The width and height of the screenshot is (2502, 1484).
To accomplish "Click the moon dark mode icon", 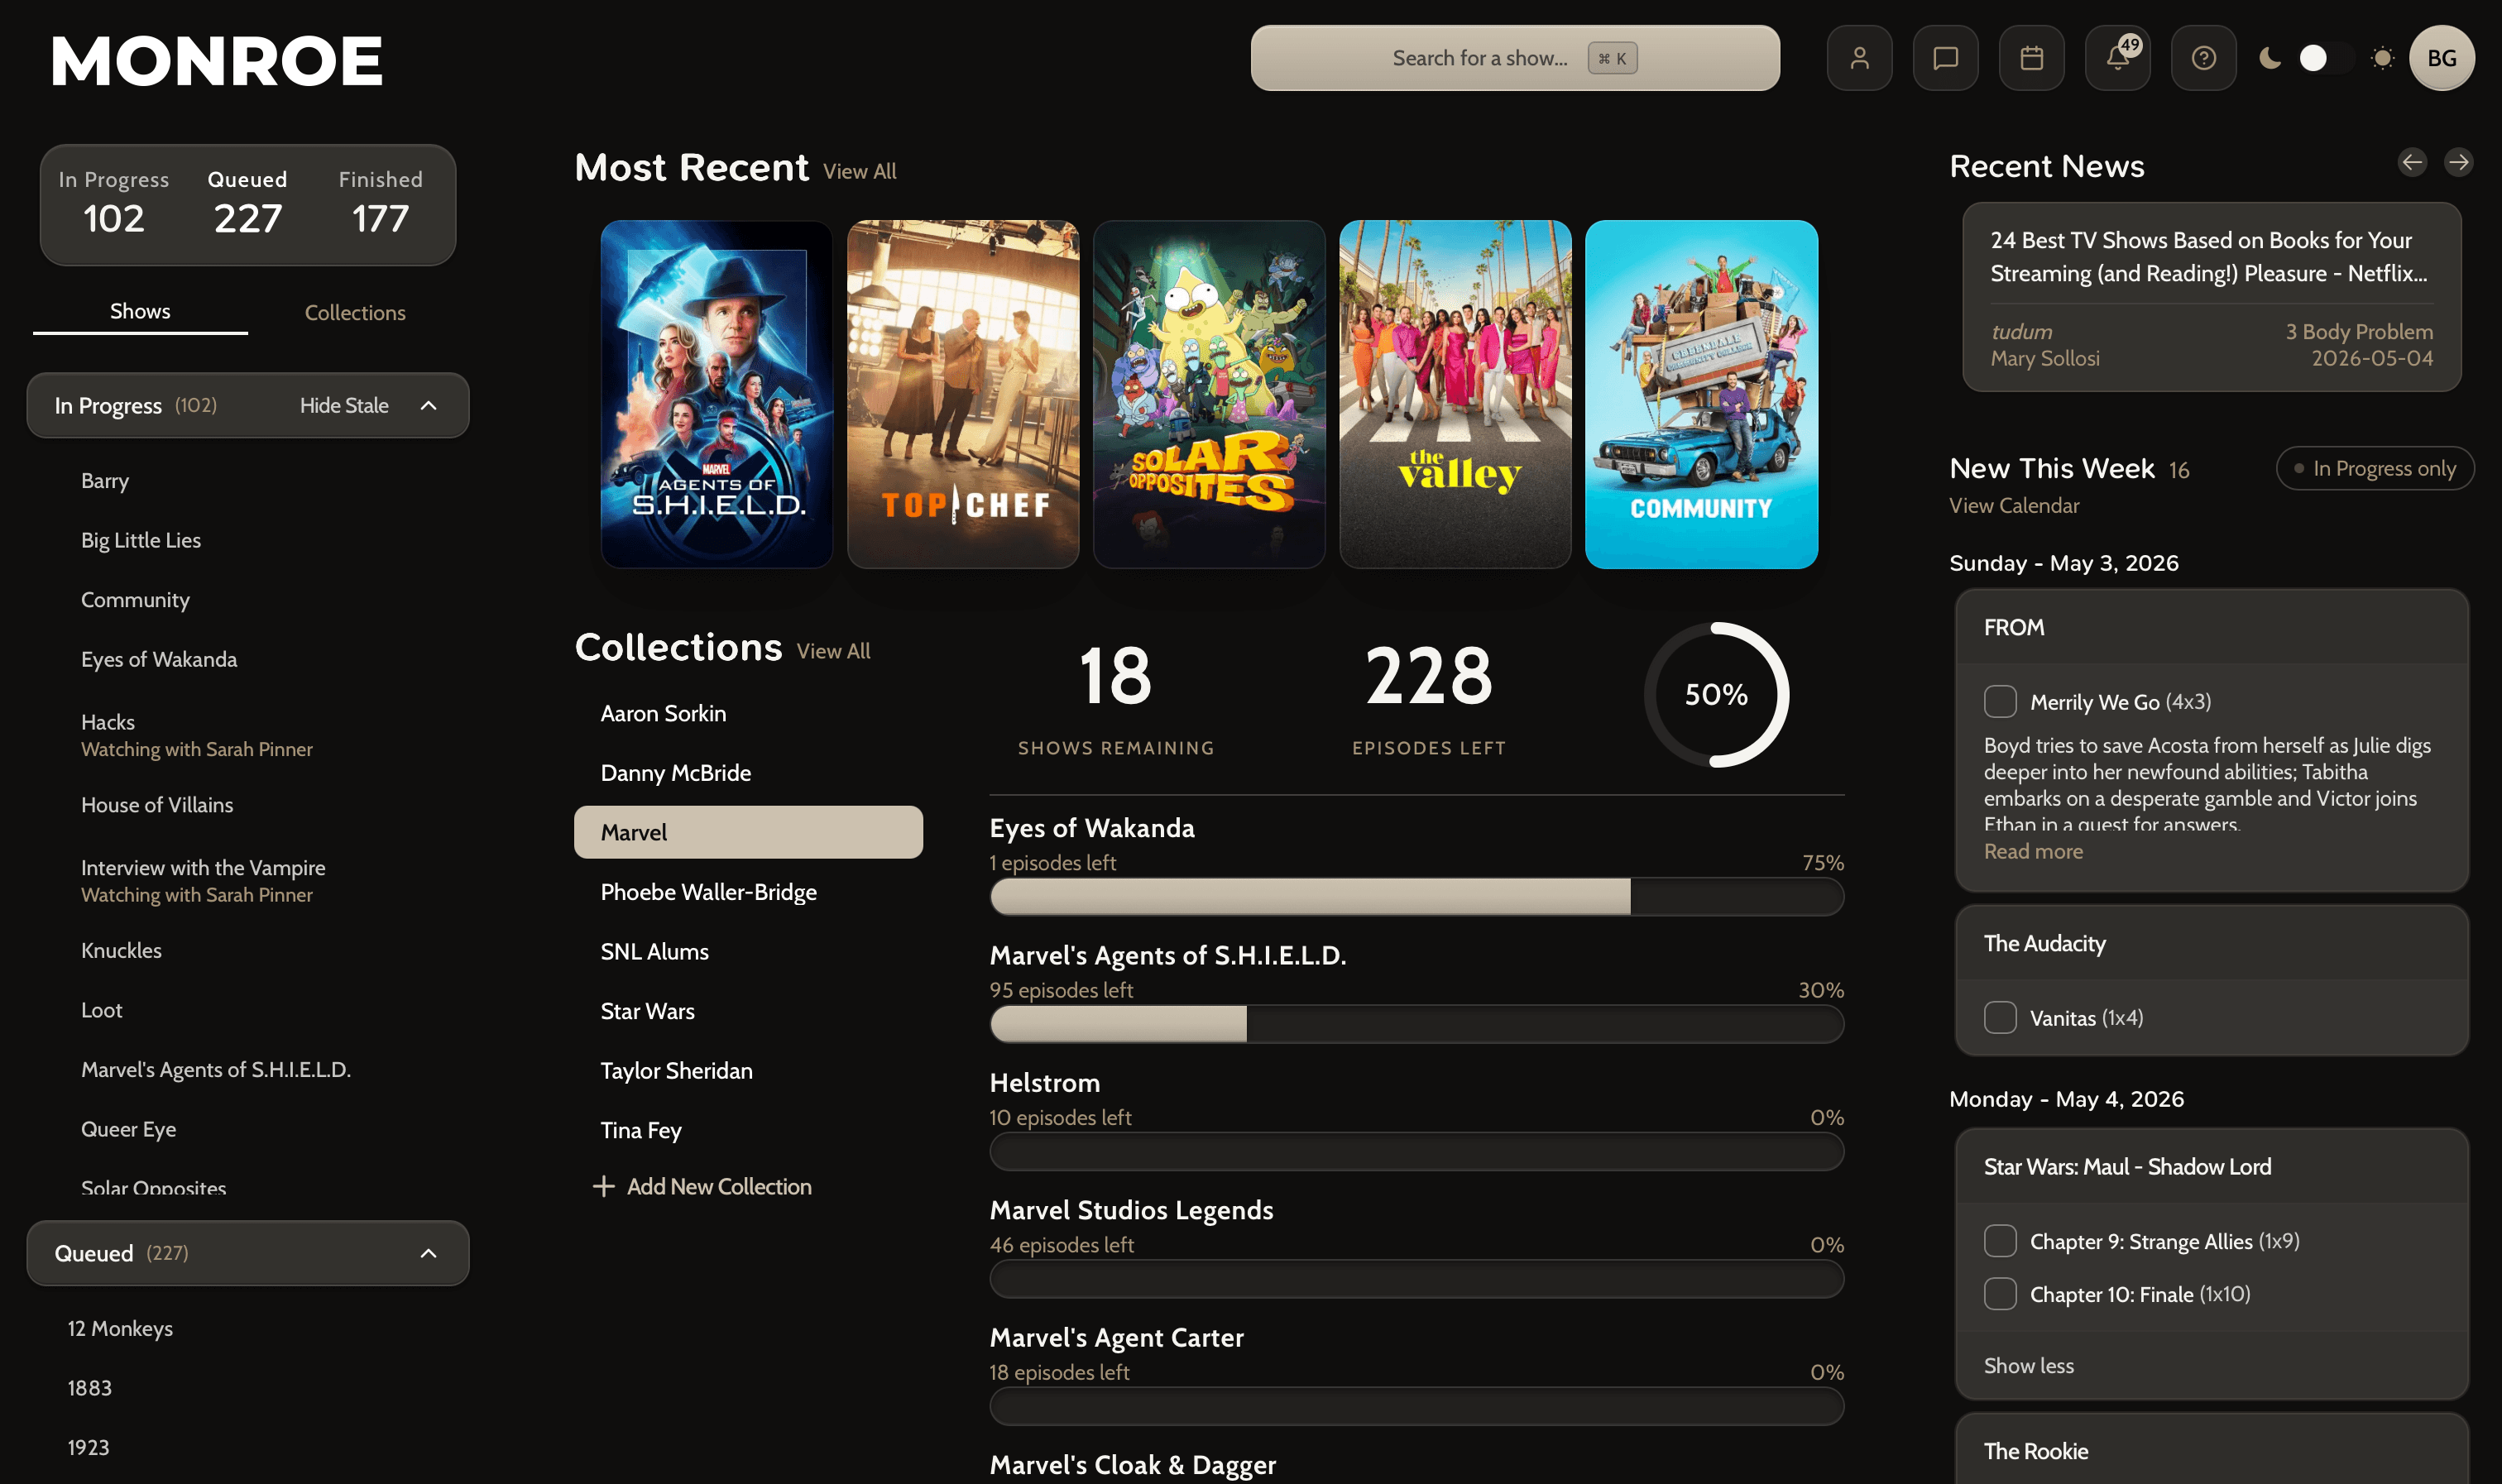I will click(2270, 58).
